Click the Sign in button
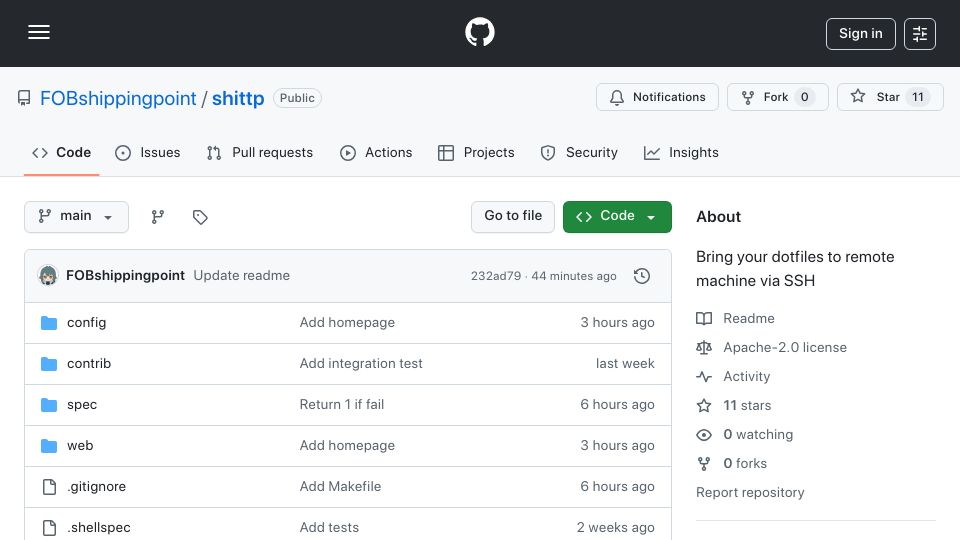 pyautogui.click(x=860, y=34)
